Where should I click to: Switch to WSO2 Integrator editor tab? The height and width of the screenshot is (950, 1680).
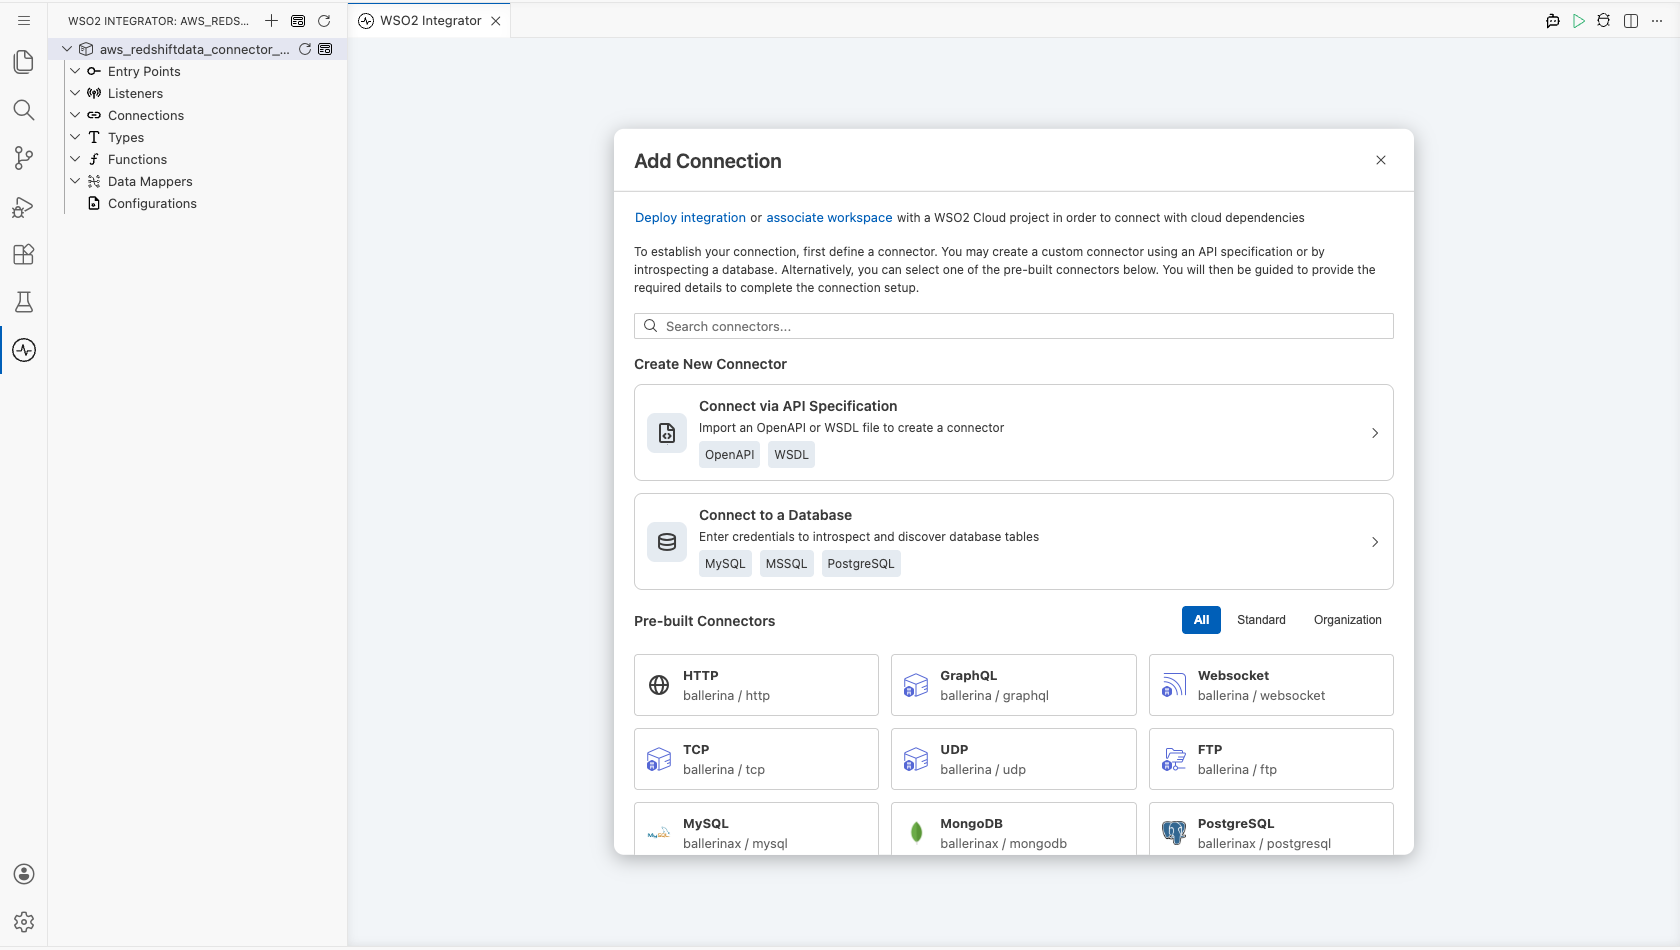click(430, 21)
